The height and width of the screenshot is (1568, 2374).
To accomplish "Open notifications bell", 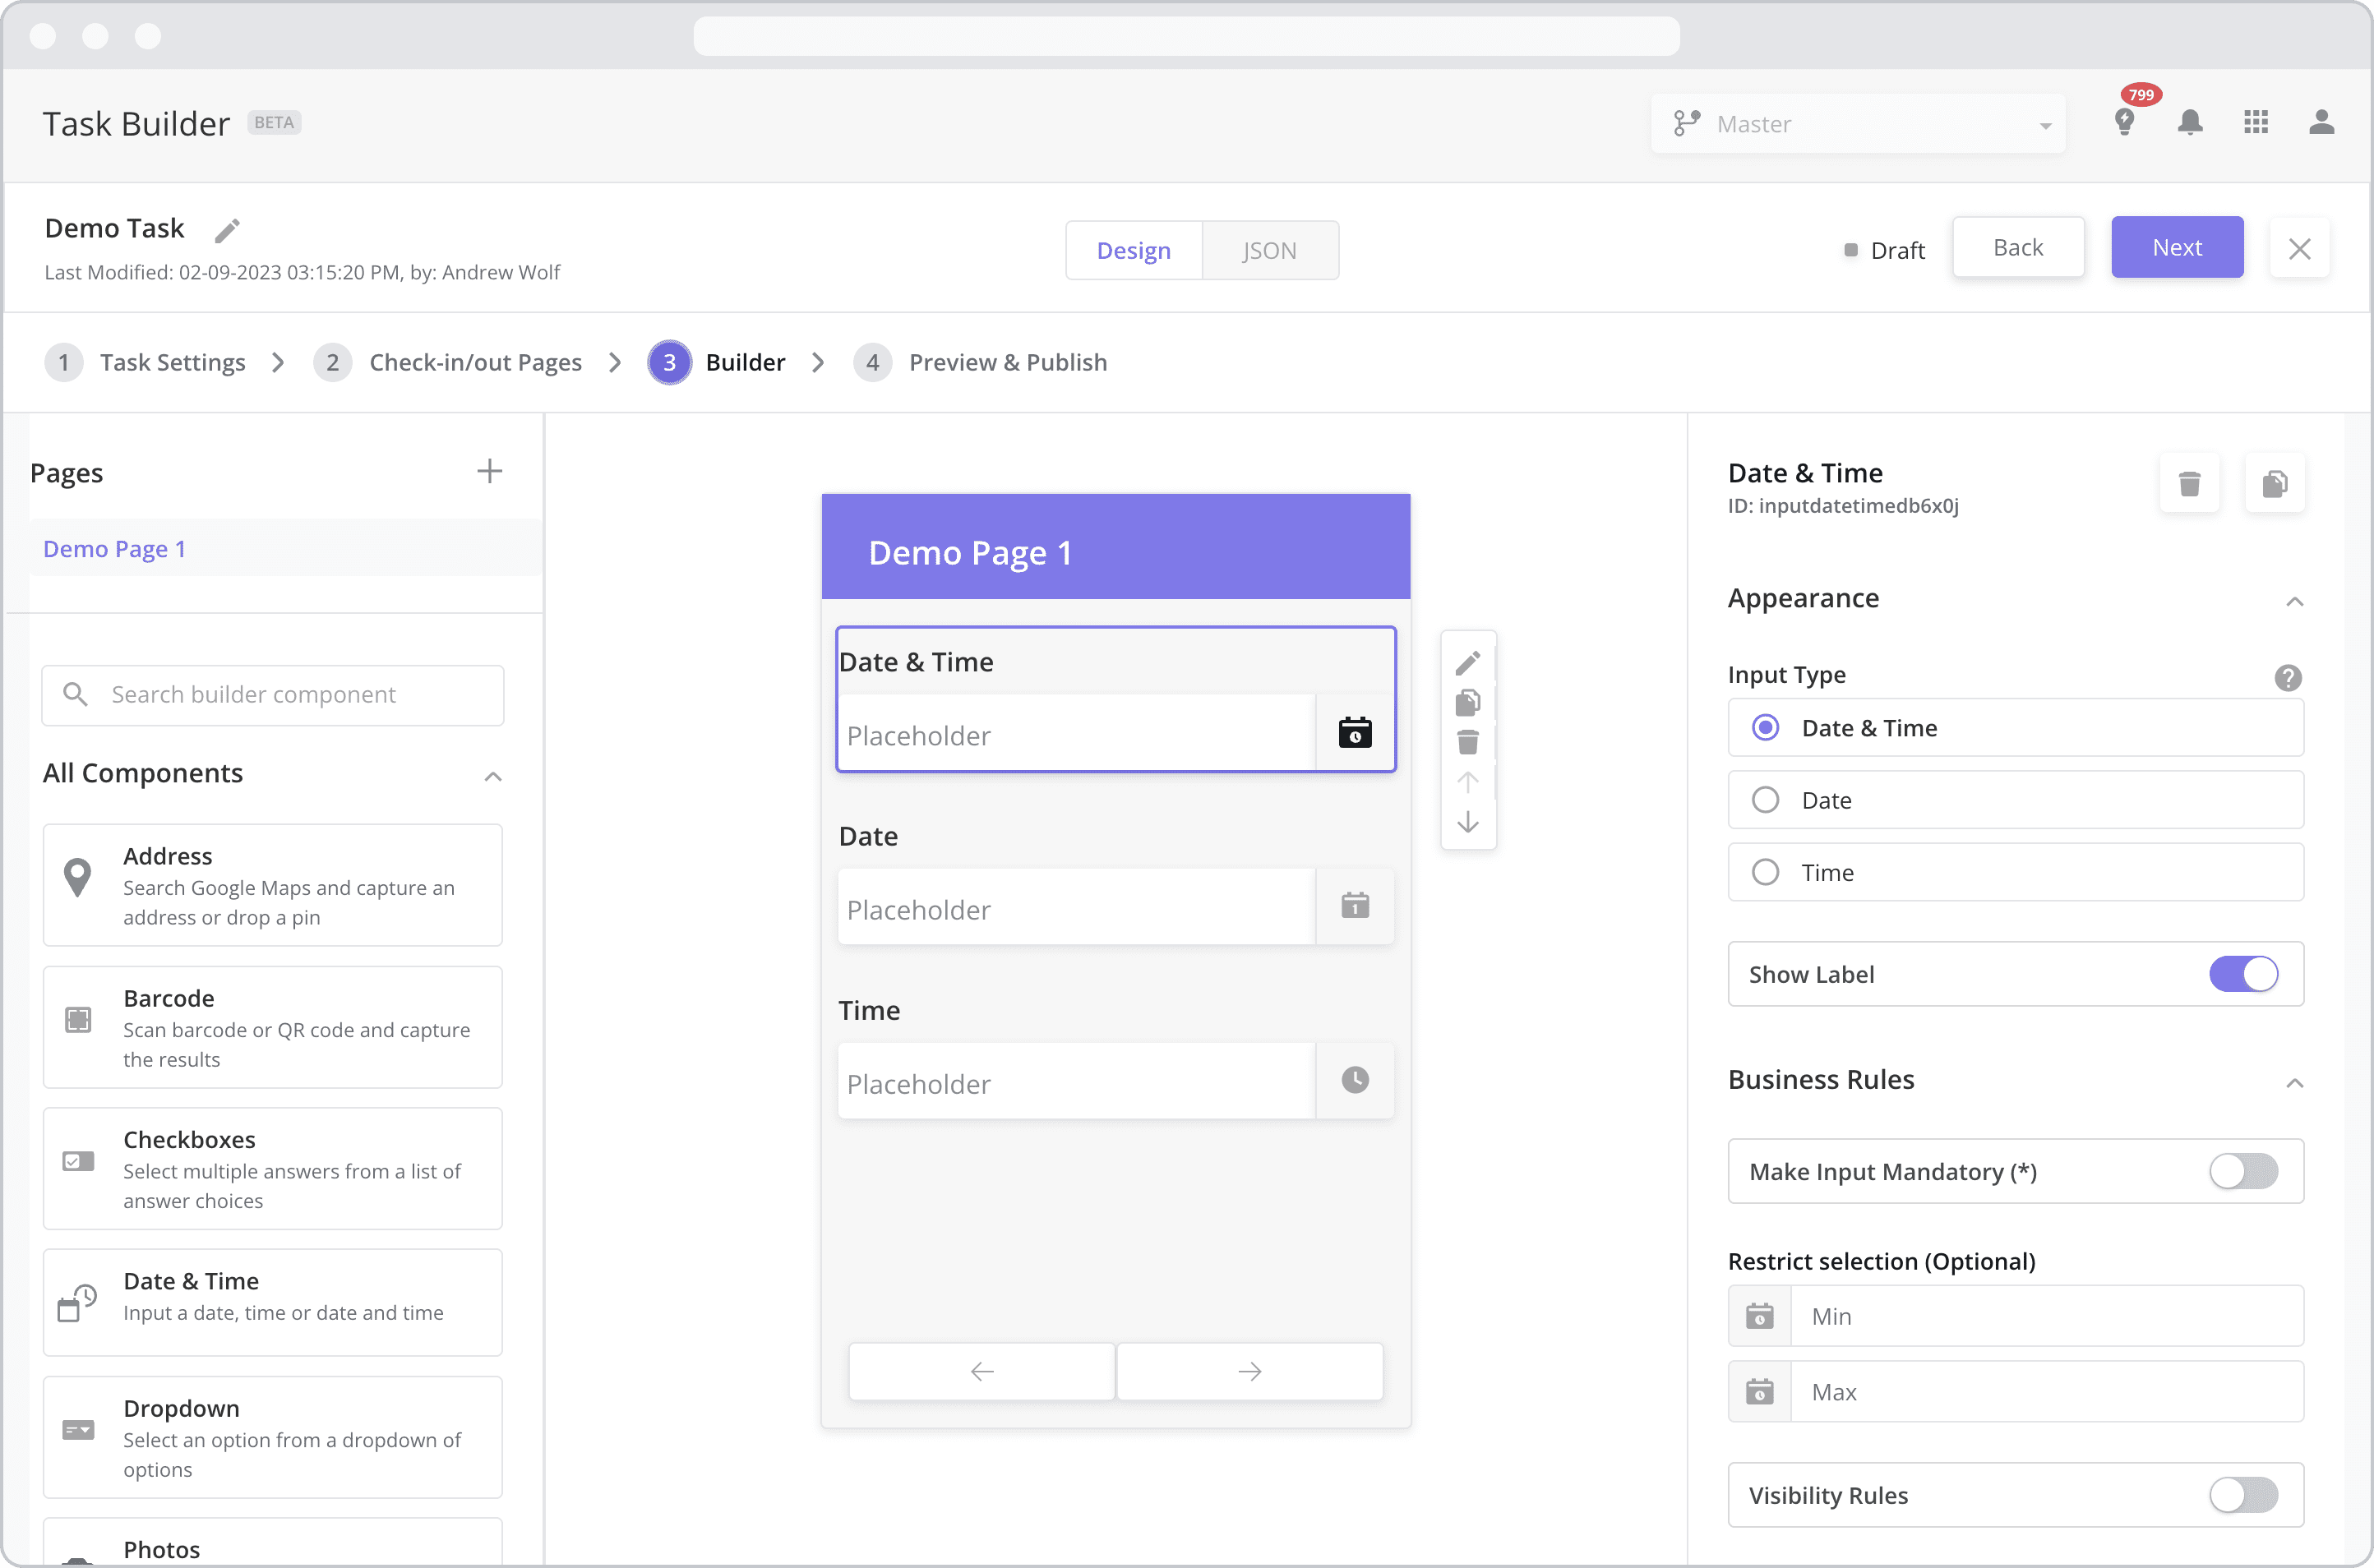I will pyautogui.click(x=2190, y=122).
